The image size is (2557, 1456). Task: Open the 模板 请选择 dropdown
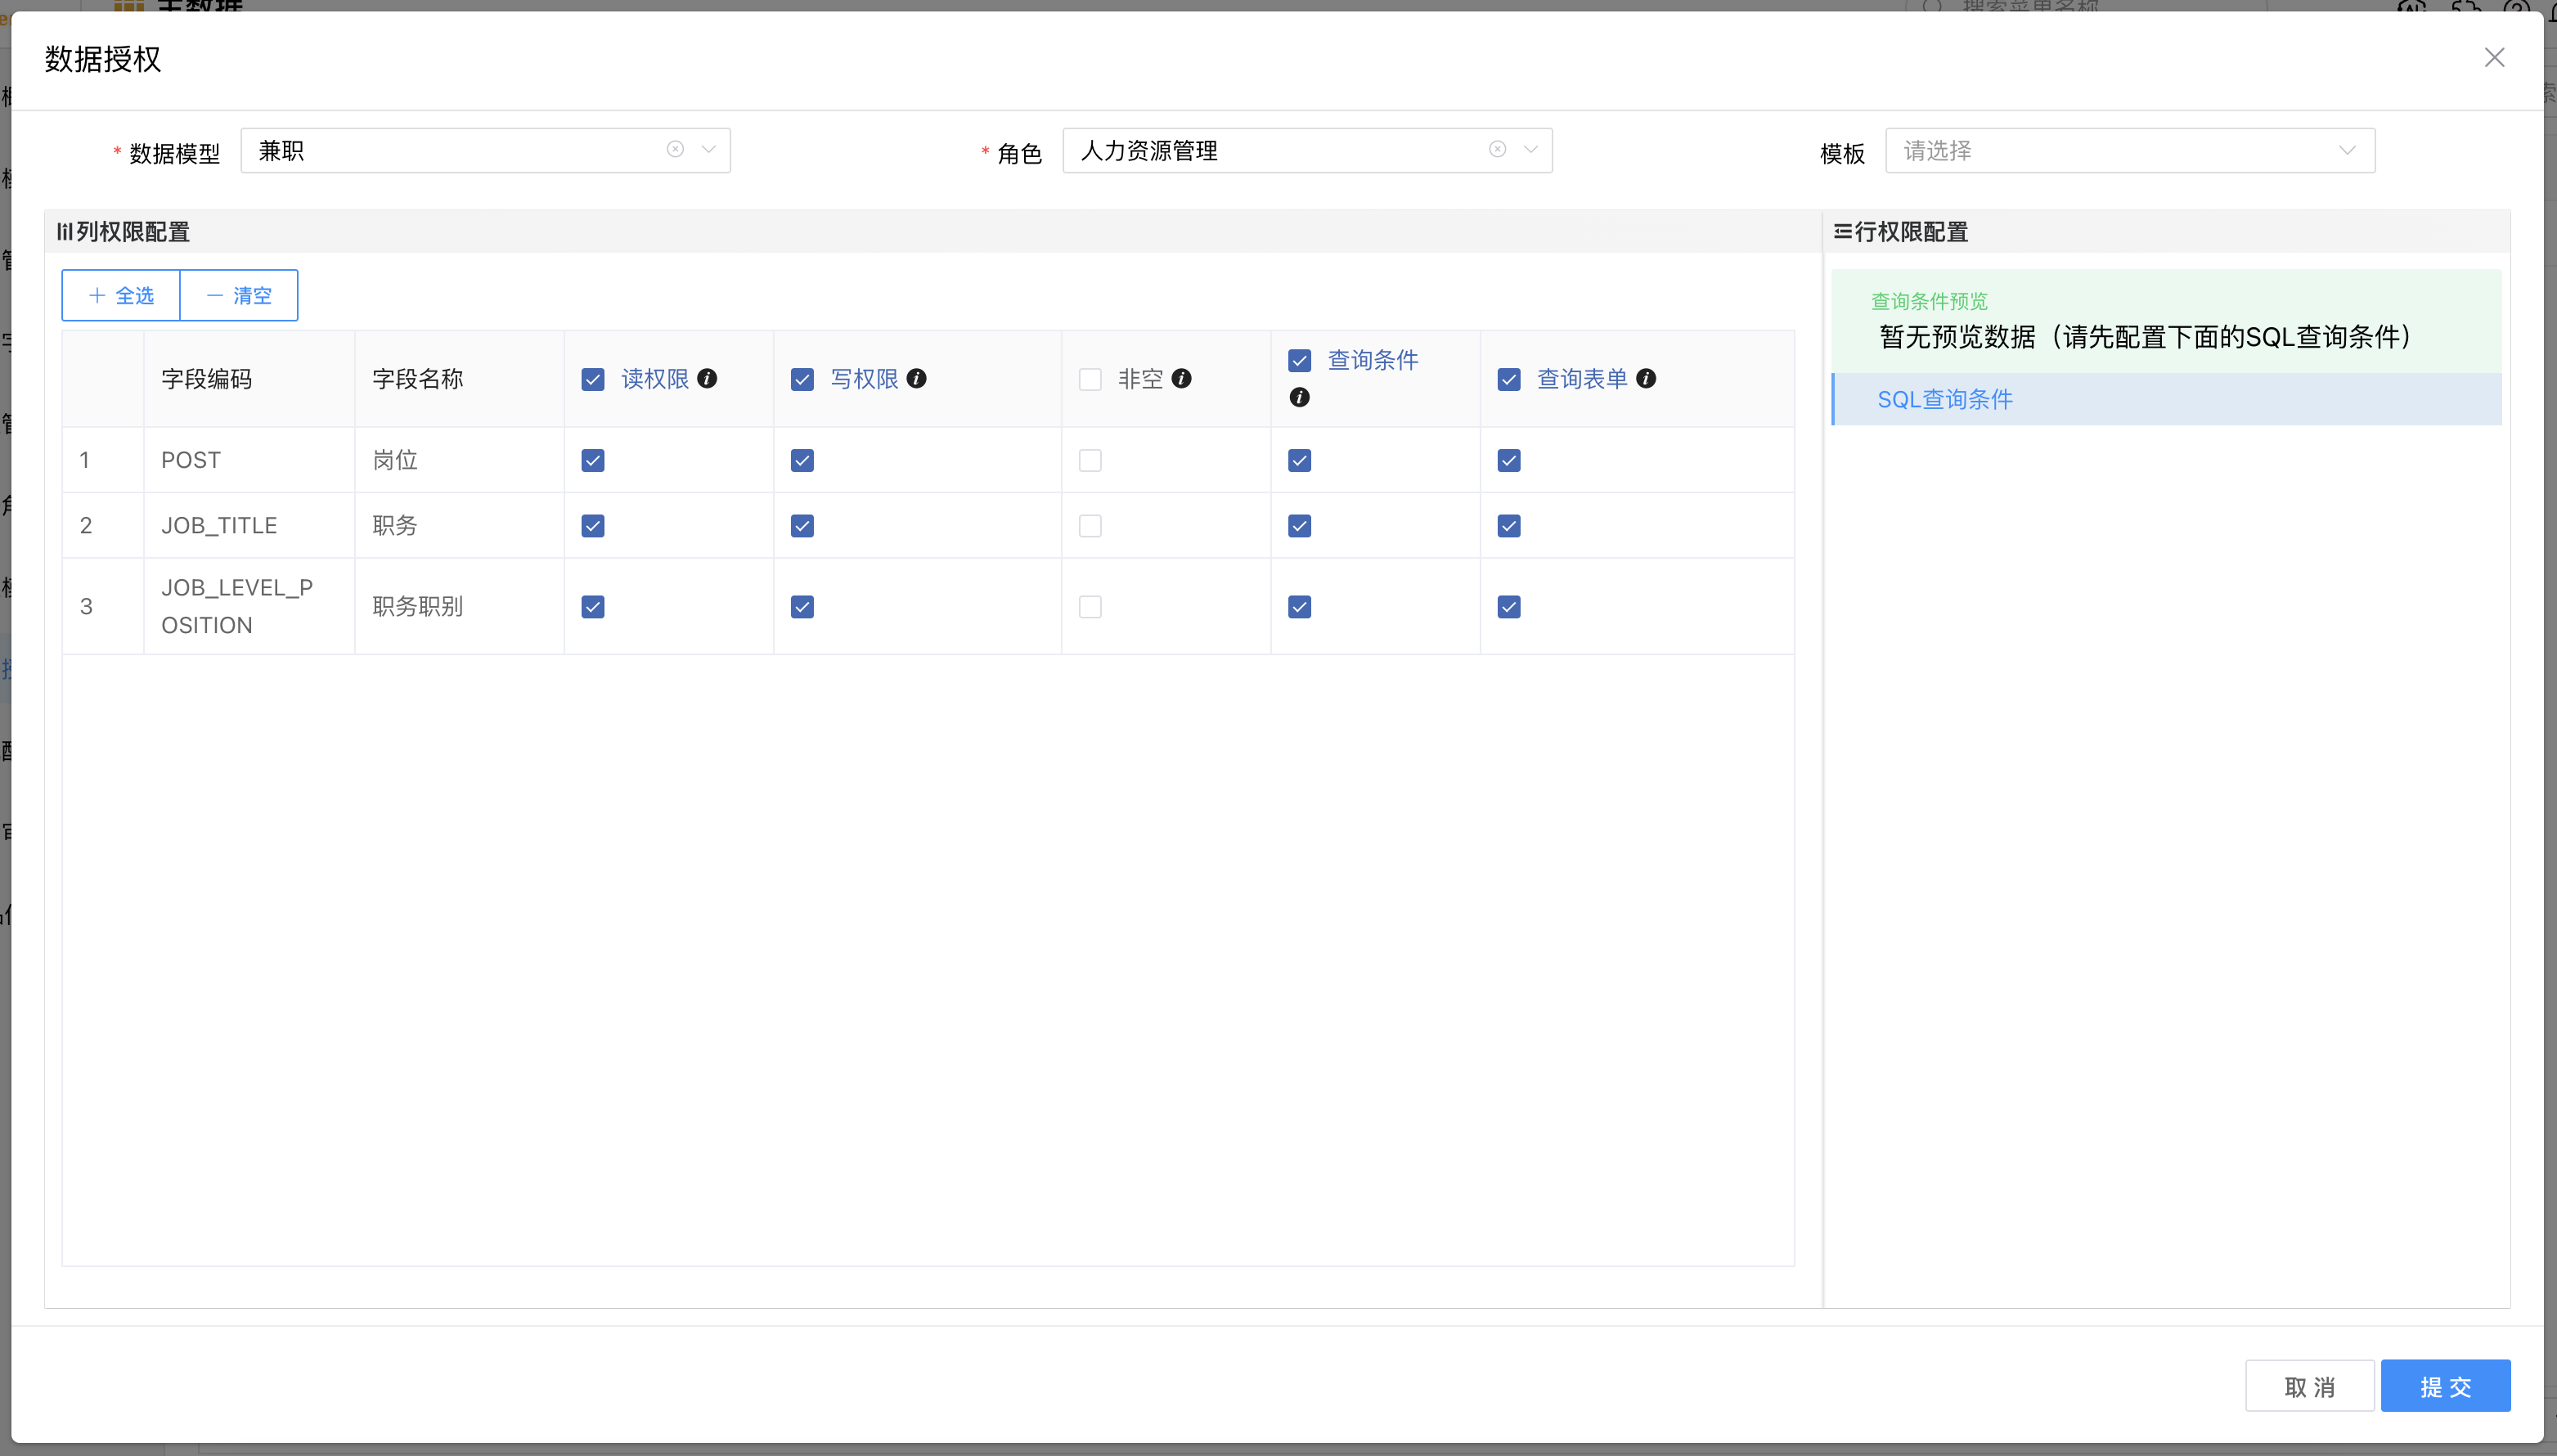(x=2130, y=150)
